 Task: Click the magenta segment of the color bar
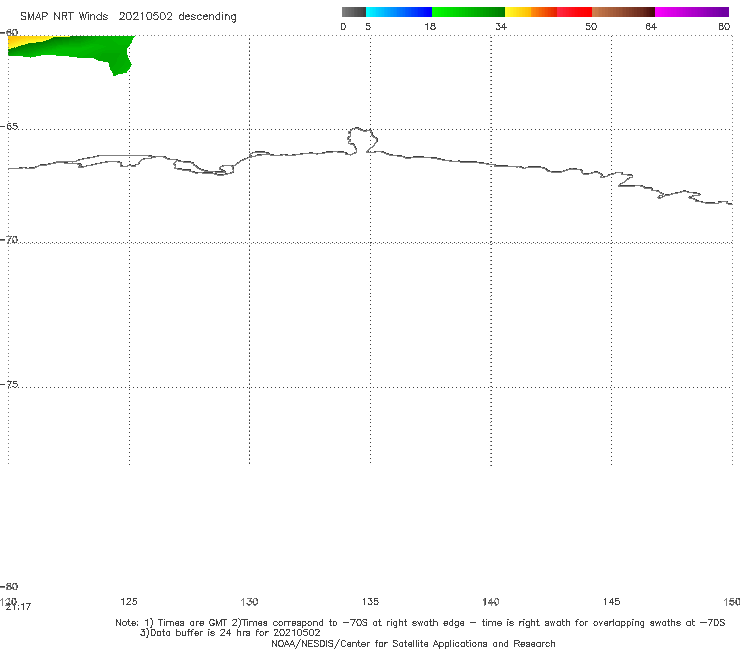692,12
